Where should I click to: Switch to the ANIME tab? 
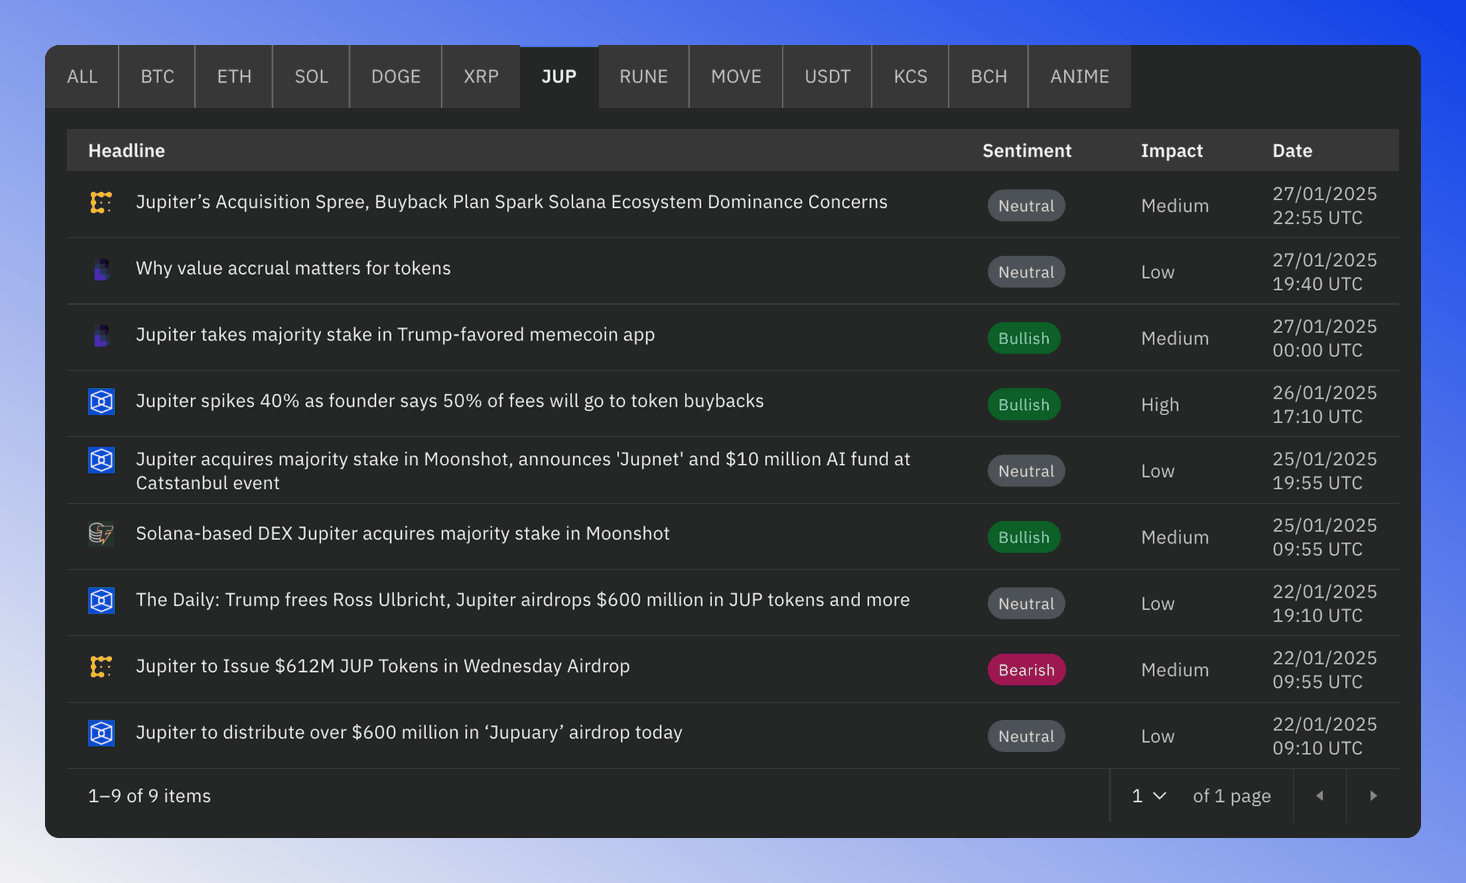point(1080,76)
